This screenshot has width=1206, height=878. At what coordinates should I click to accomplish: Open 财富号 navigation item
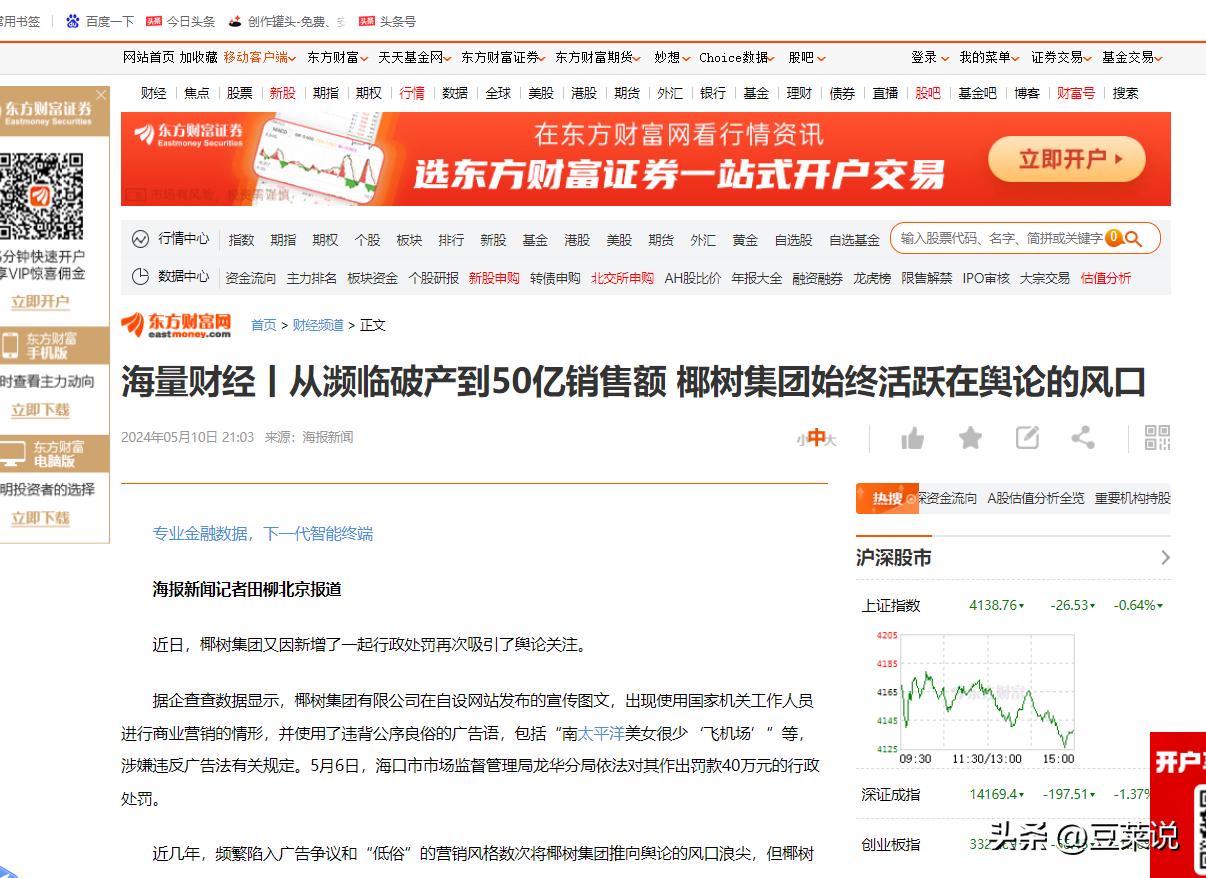(x=1076, y=93)
